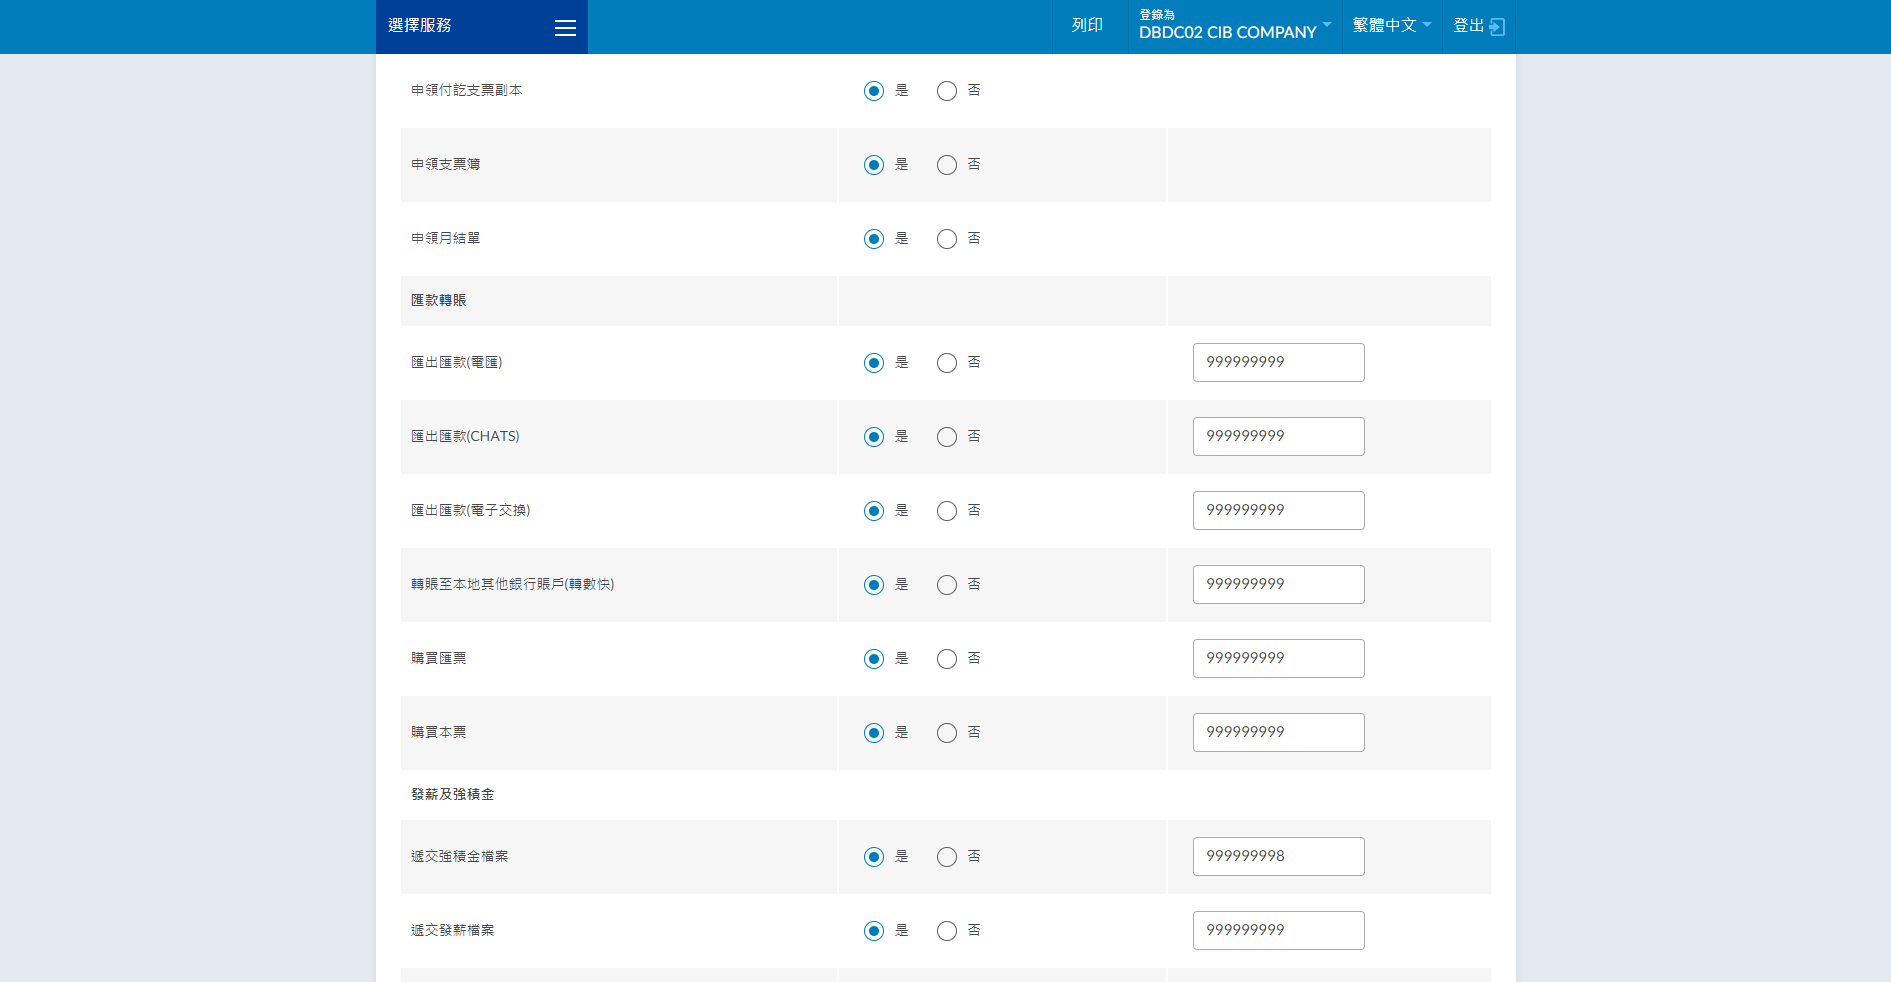The height and width of the screenshot is (982, 1891).
Task: Select 是 for 申領月結單
Action: pyautogui.click(x=874, y=239)
